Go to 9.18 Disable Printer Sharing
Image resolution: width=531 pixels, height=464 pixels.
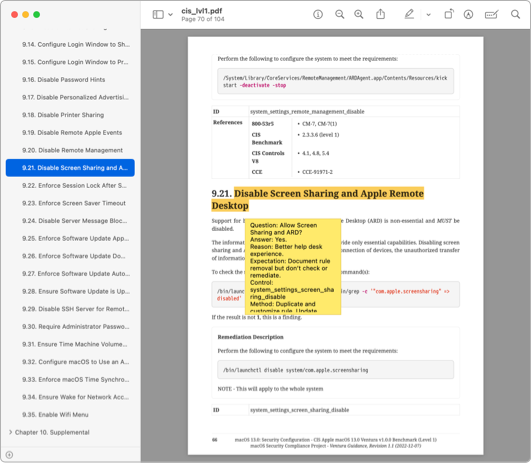(x=63, y=115)
